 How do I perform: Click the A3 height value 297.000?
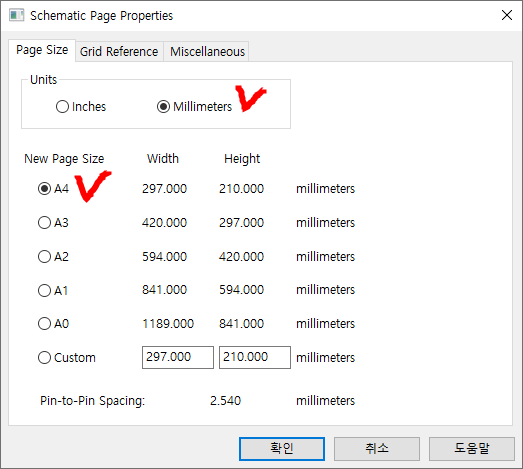241,222
